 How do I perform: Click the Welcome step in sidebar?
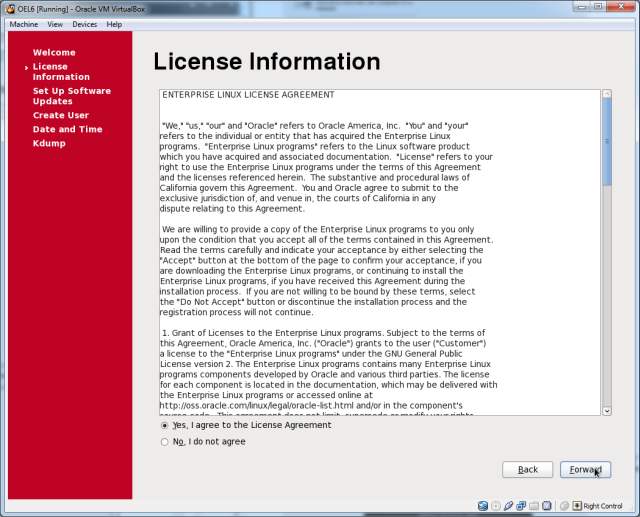click(54, 53)
